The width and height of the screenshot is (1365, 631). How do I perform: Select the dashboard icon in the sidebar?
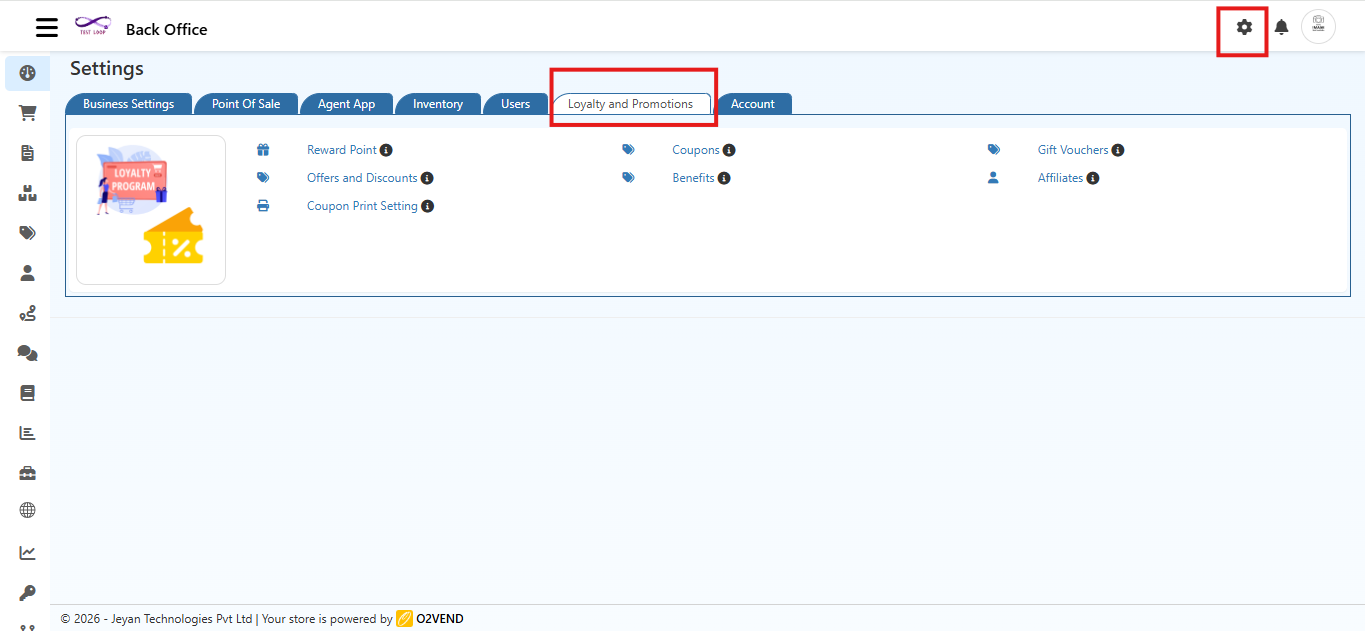point(26,72)
